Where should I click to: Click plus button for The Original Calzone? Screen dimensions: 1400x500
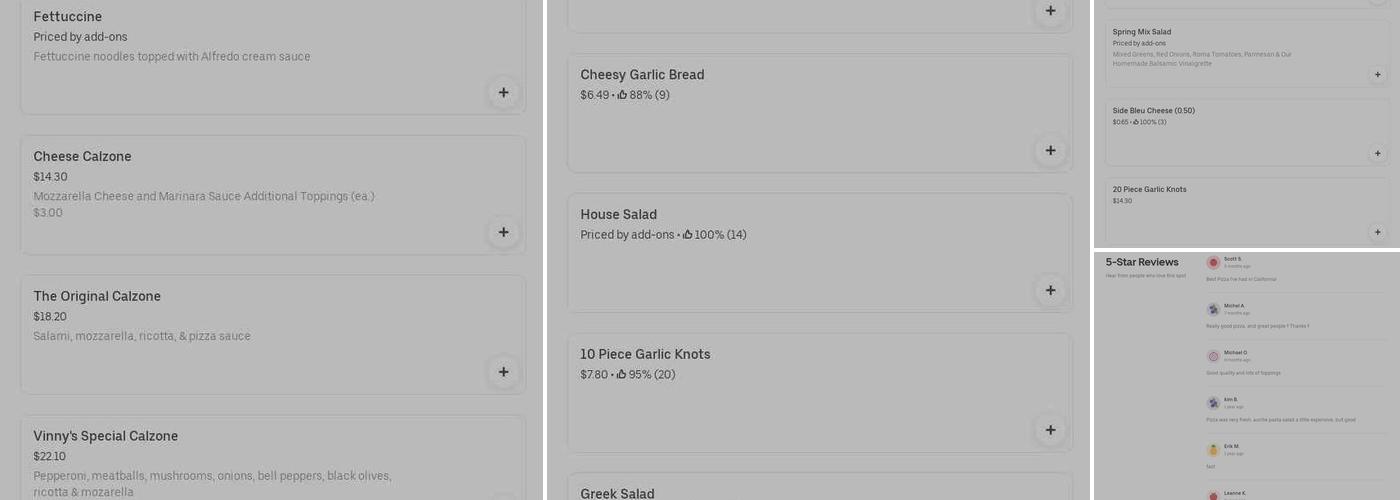503,372
